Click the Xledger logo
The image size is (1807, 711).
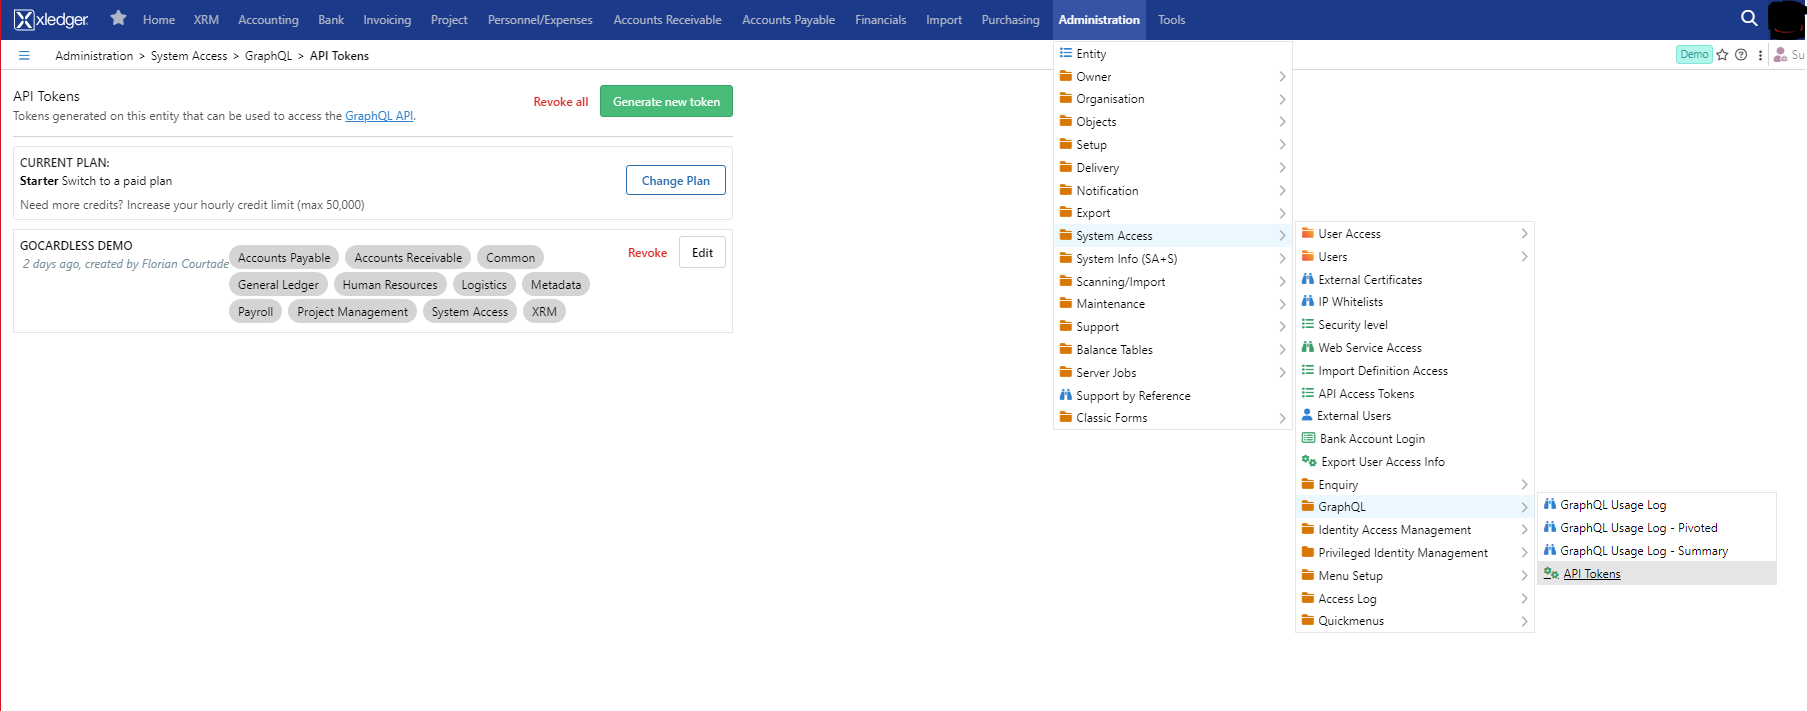[51, 19]
